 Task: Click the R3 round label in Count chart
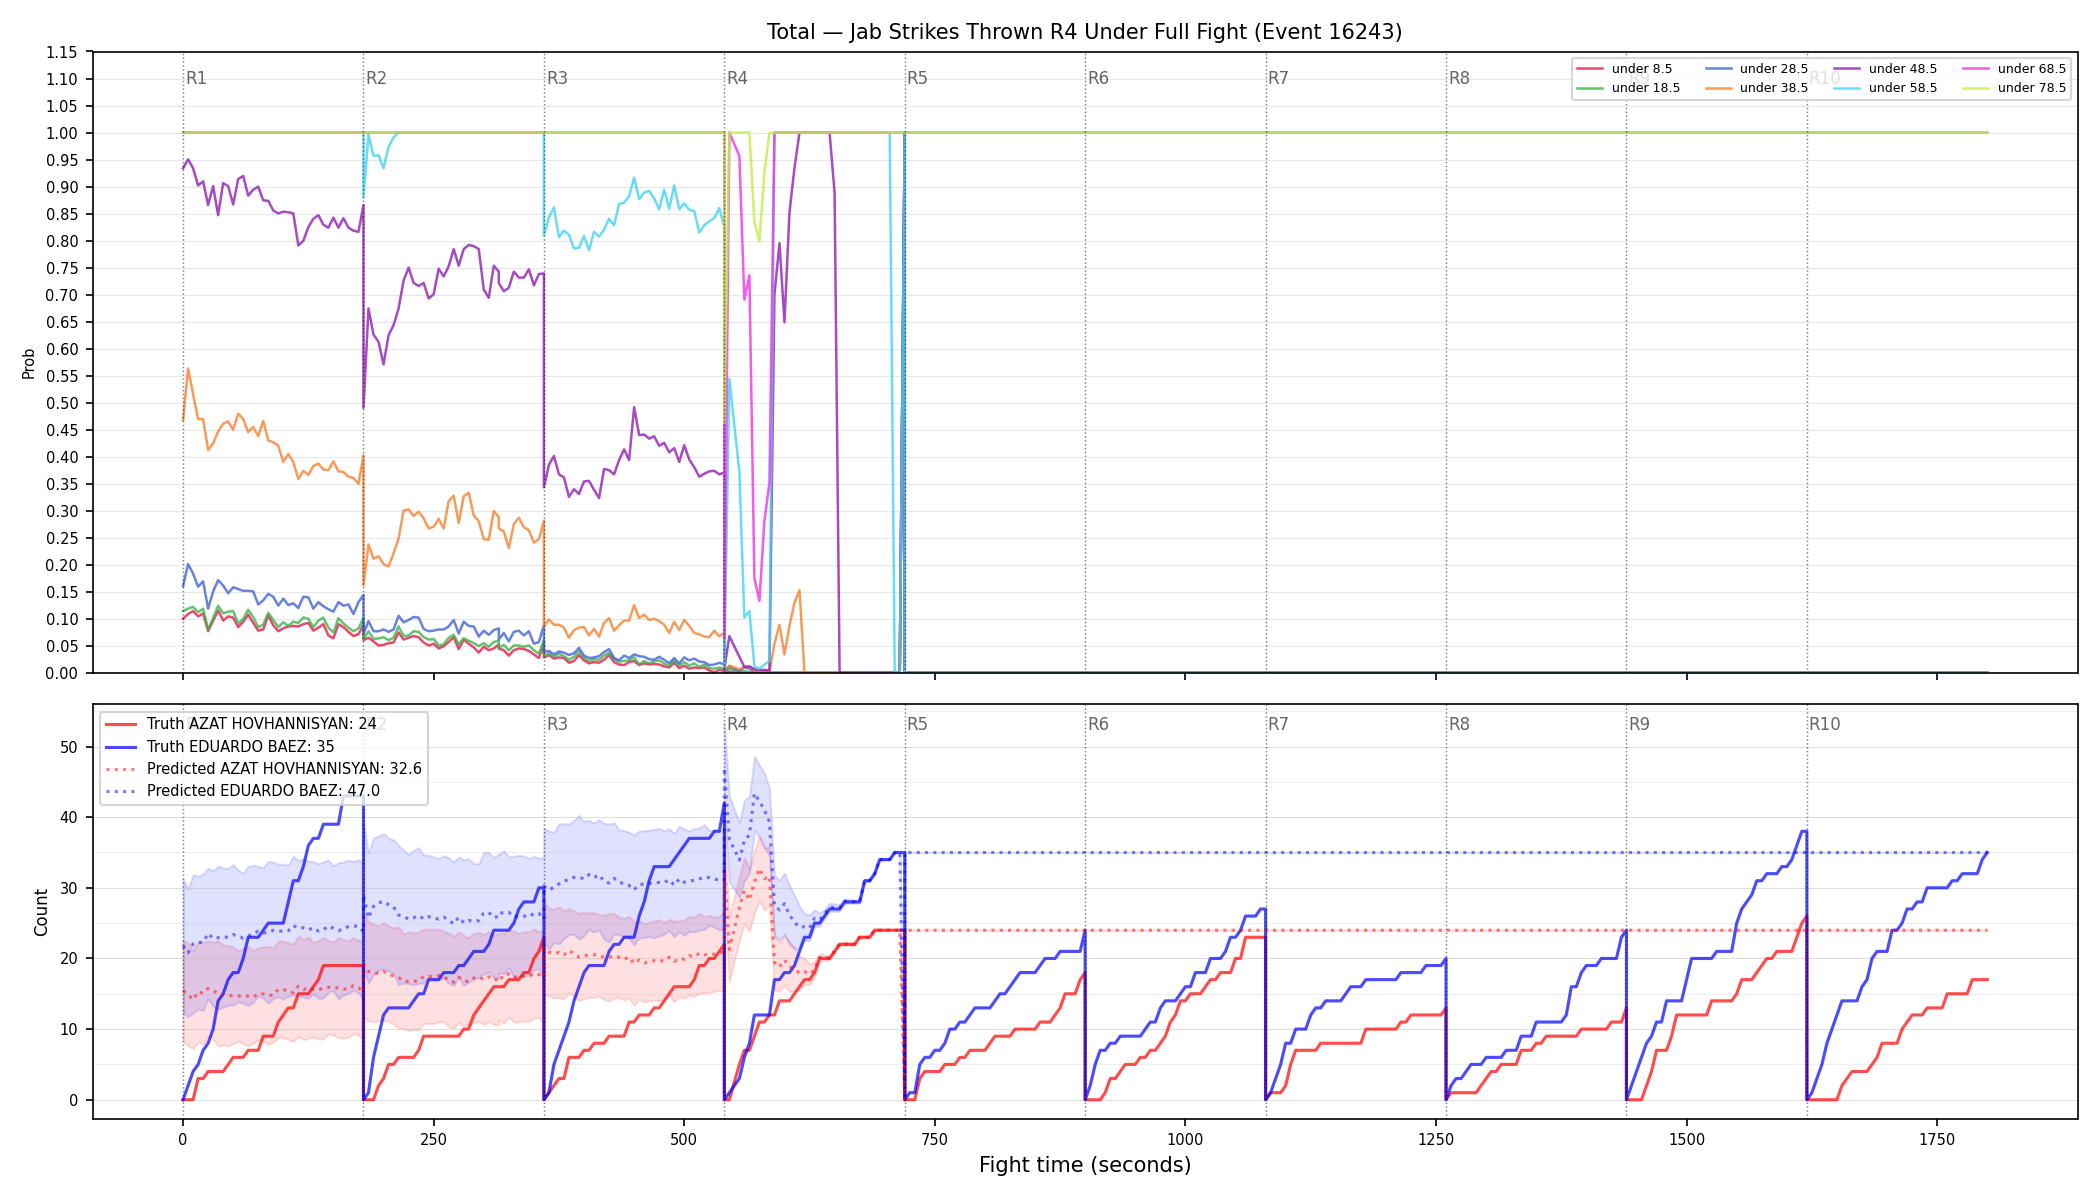pos(557,724)
